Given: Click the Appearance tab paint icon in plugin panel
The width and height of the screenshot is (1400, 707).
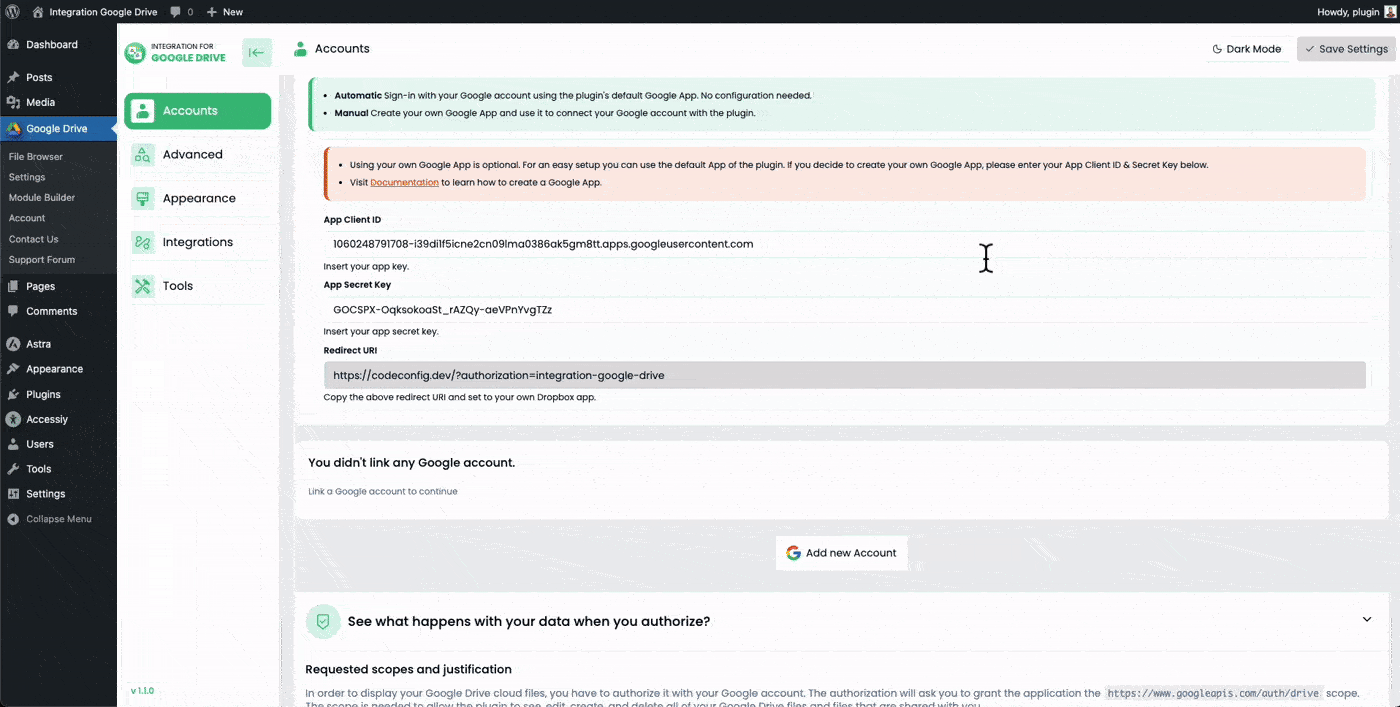Looking at the screenshot, I should coord(143,198).
